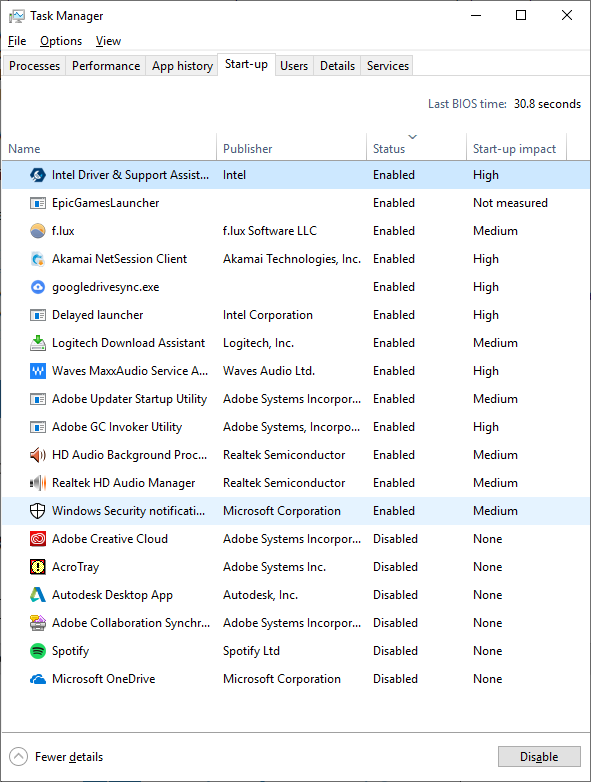Open the Options menu

[61, 41]
